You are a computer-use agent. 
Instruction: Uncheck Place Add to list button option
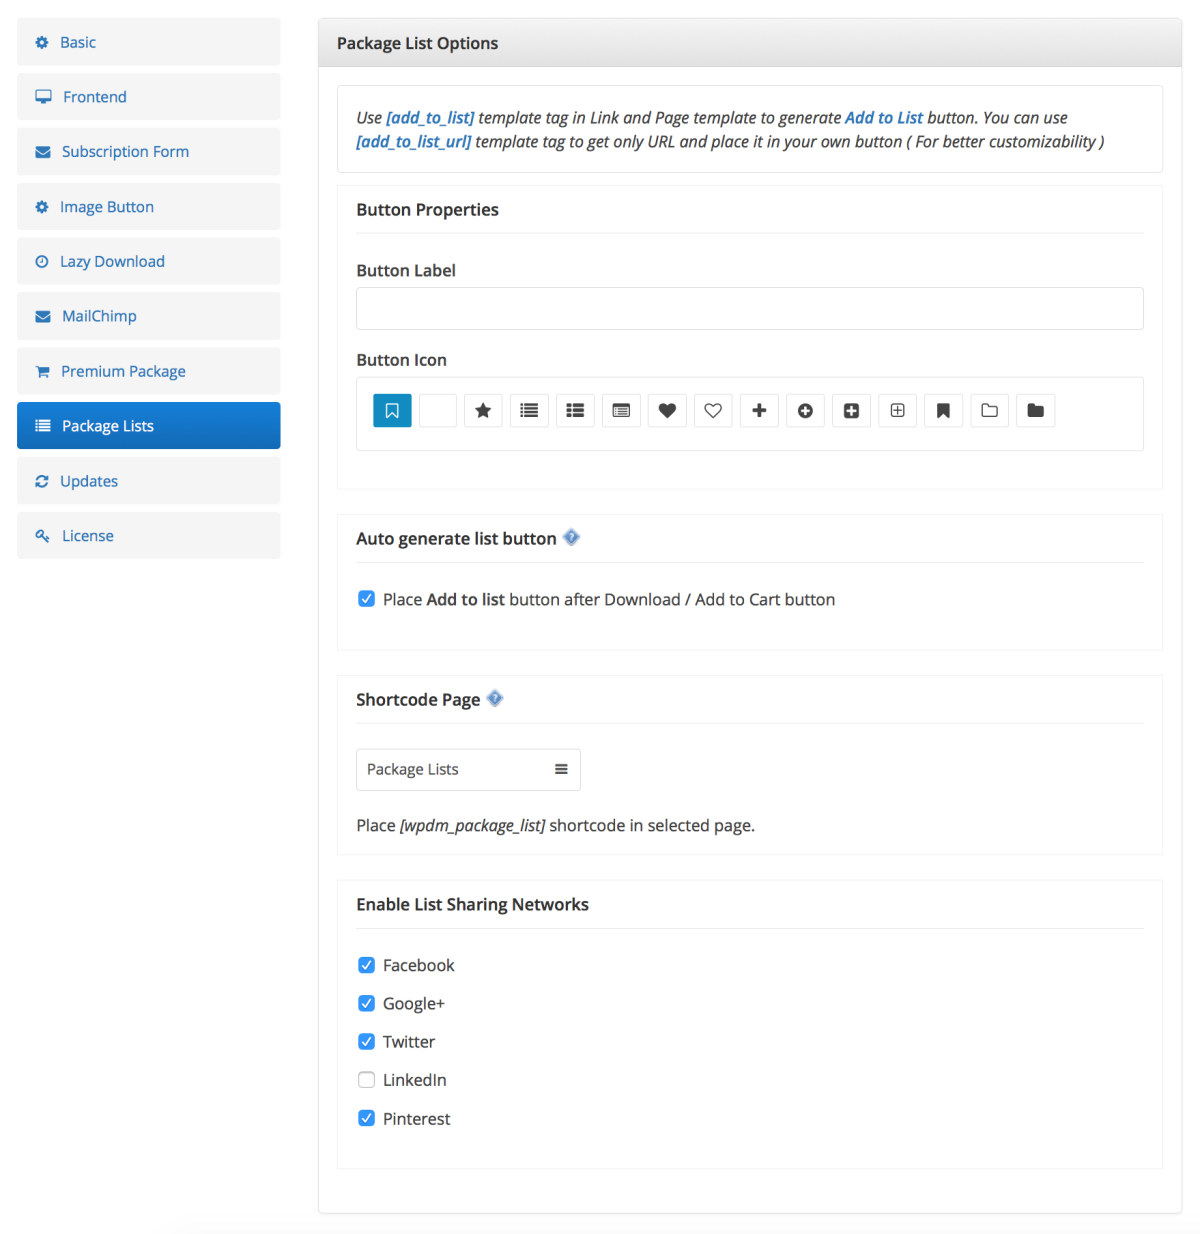coord(367,599)
